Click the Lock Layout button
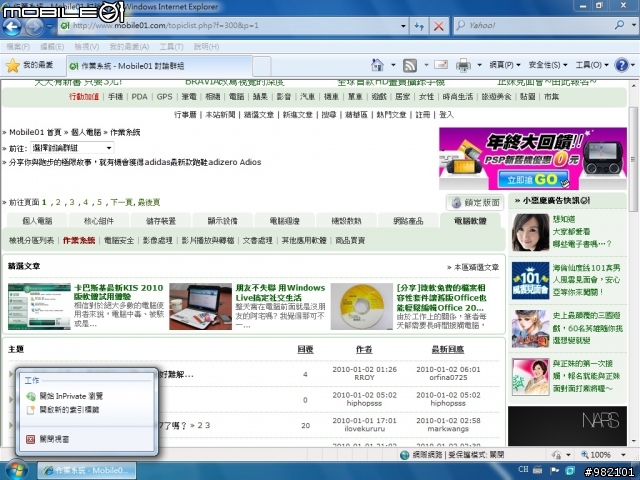The height and width of the screenshot is (480, 640). pyautogui.click(x=475, y=202)
